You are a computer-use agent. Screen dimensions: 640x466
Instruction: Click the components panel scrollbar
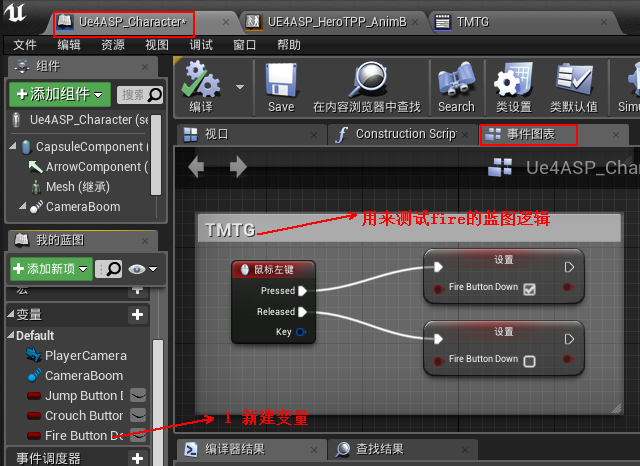click(x=156, y=155)
